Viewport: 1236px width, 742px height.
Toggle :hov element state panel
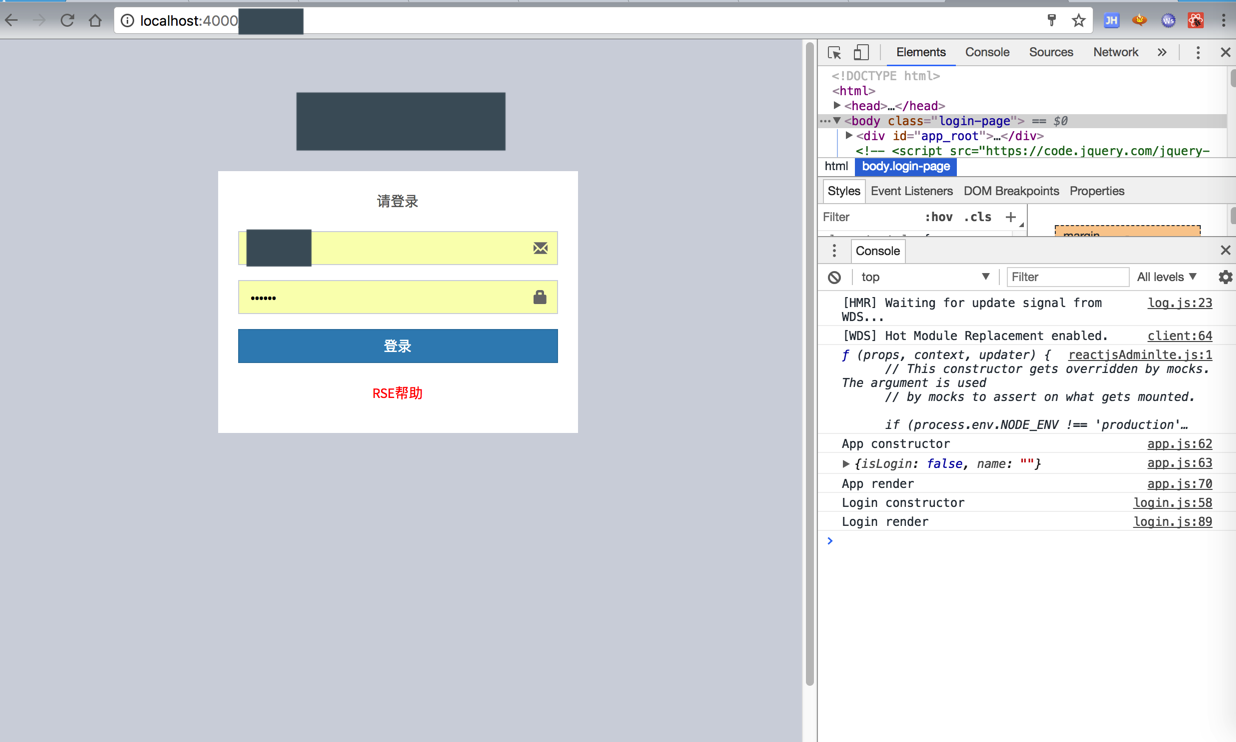tap(938, 217)
